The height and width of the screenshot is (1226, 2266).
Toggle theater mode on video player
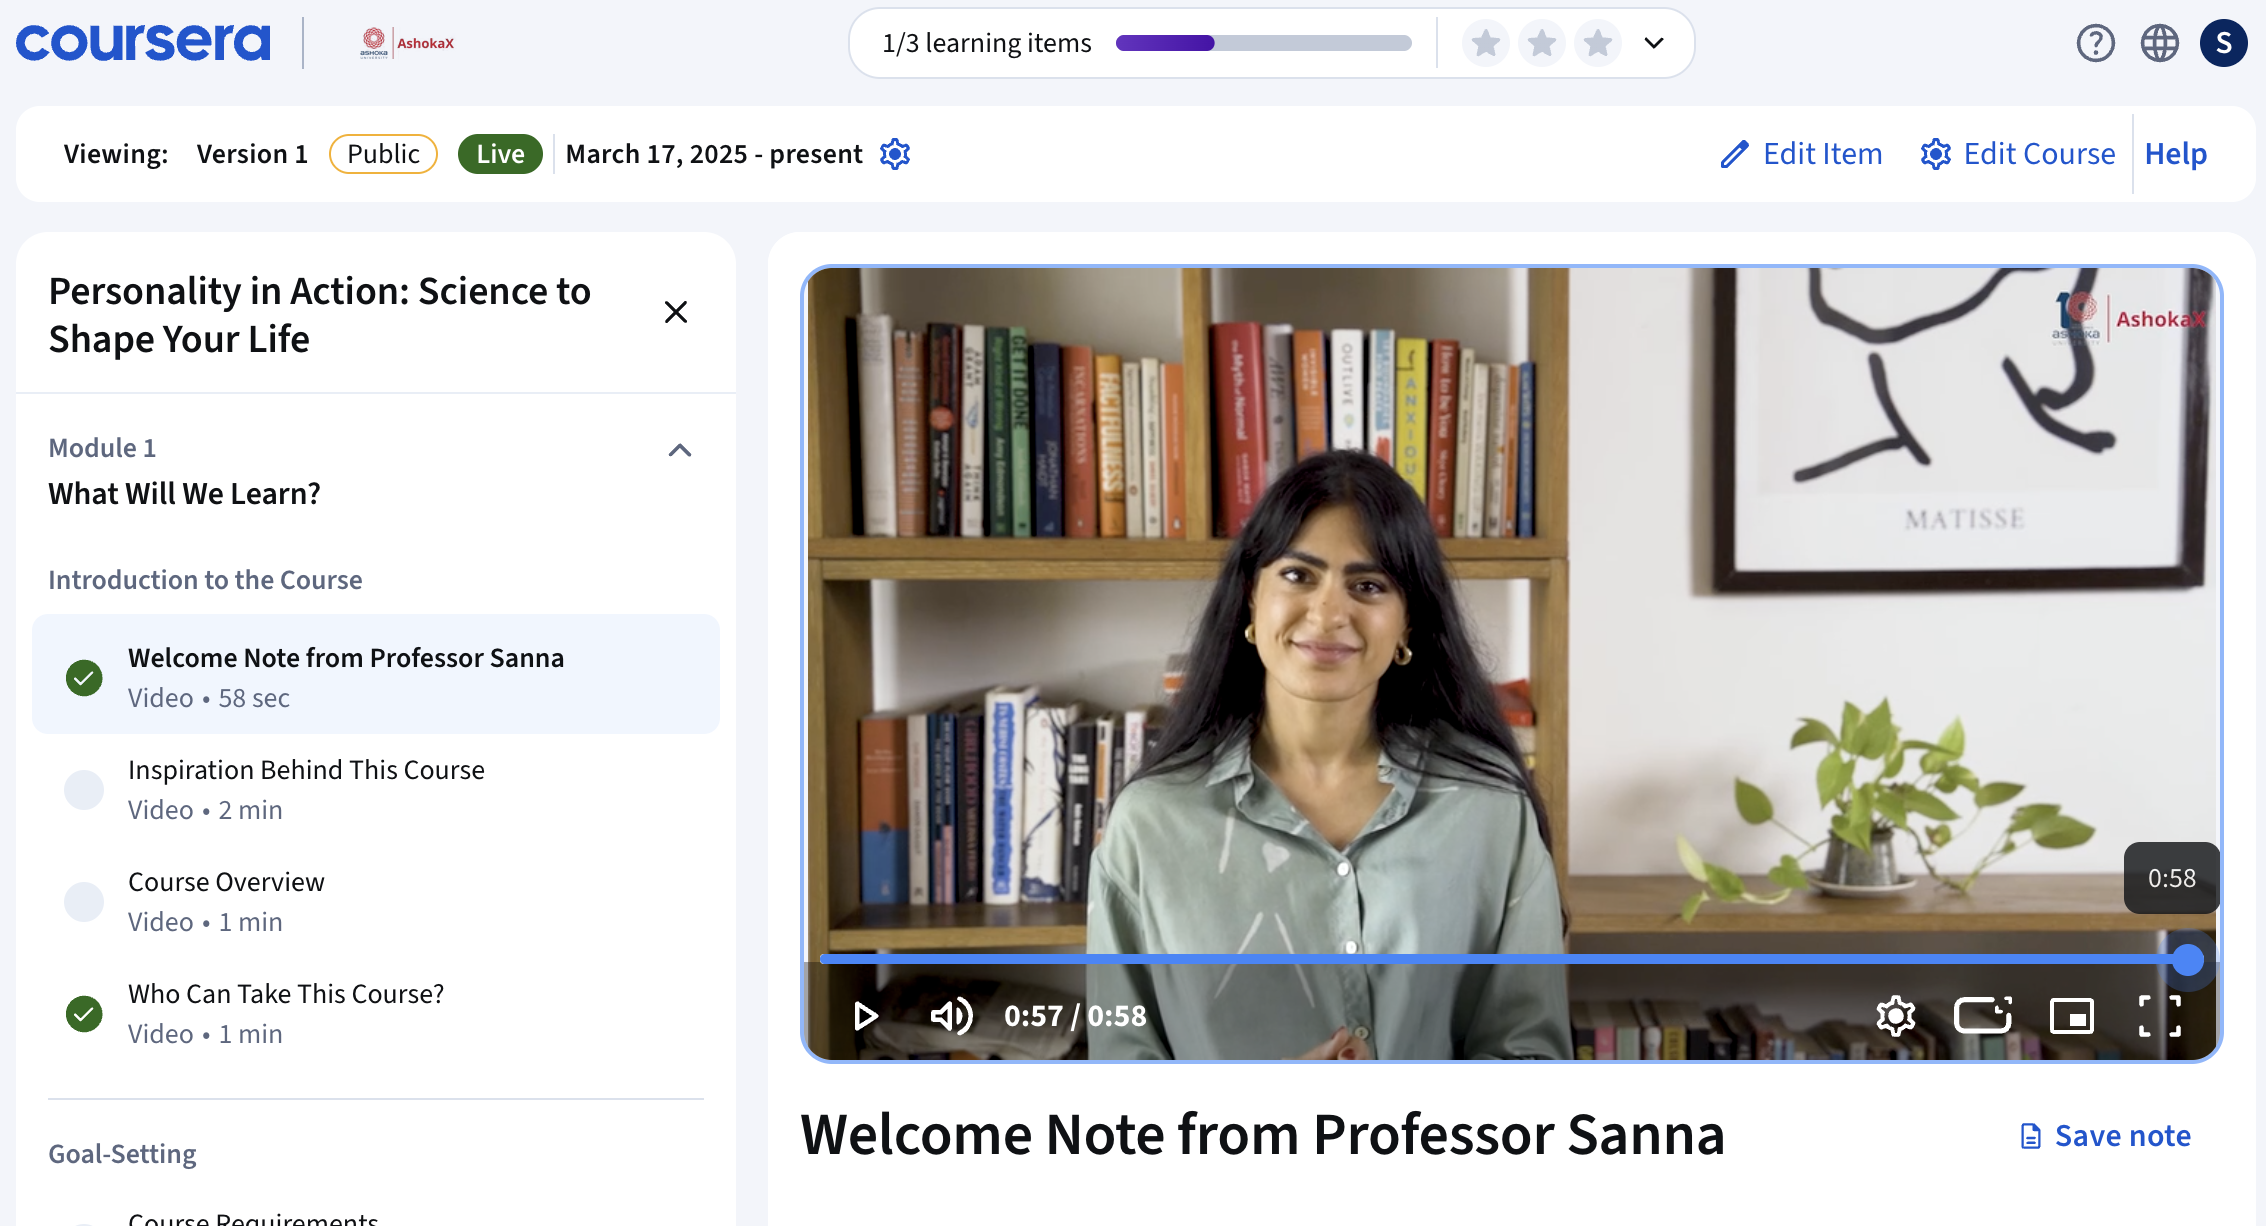[x=1983, y=1016]
